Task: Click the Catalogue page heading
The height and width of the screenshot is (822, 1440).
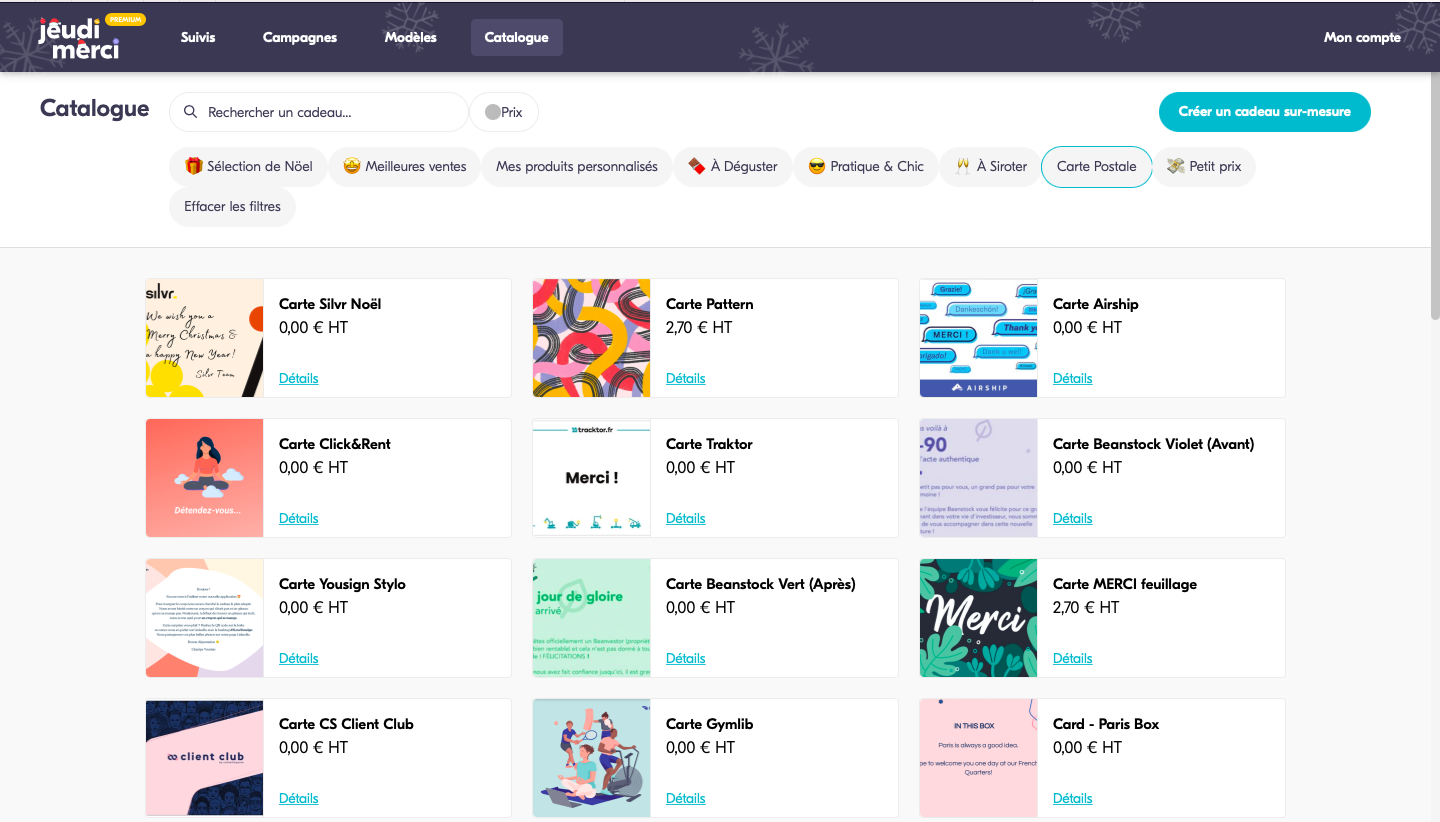Action: pyautogui.click(x=95, y=109)
